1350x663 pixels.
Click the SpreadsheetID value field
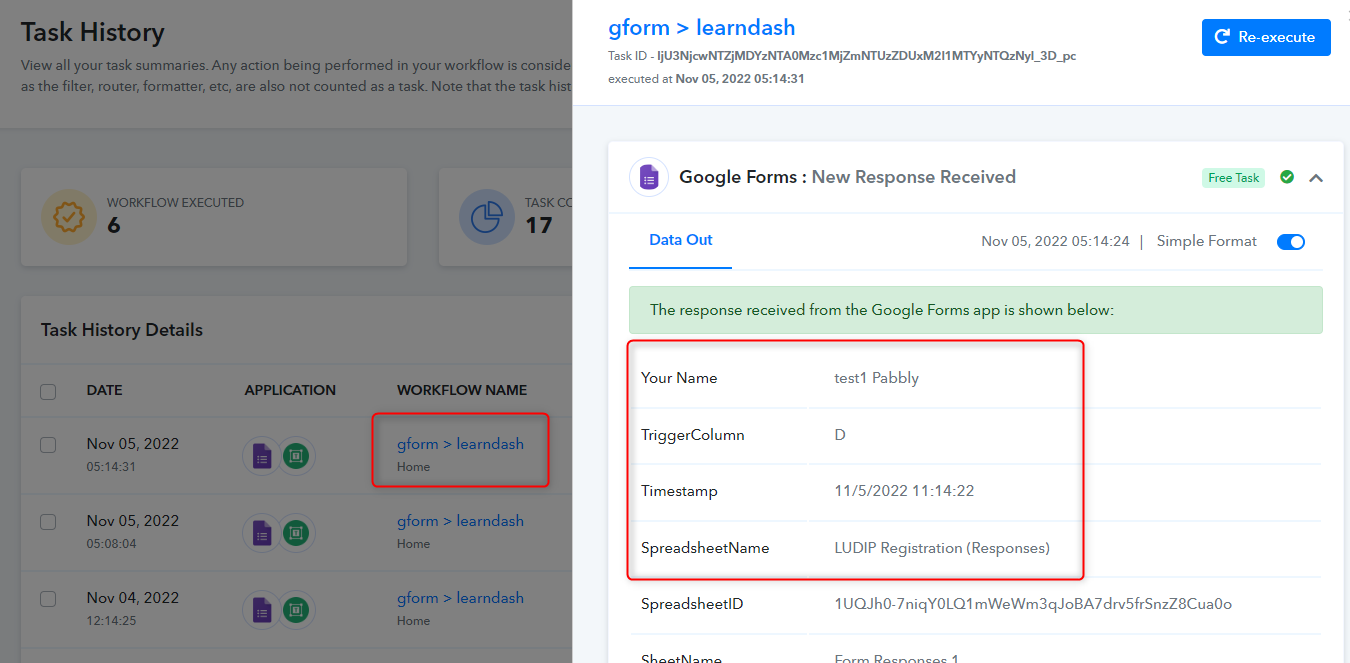tap(1033, 604)
